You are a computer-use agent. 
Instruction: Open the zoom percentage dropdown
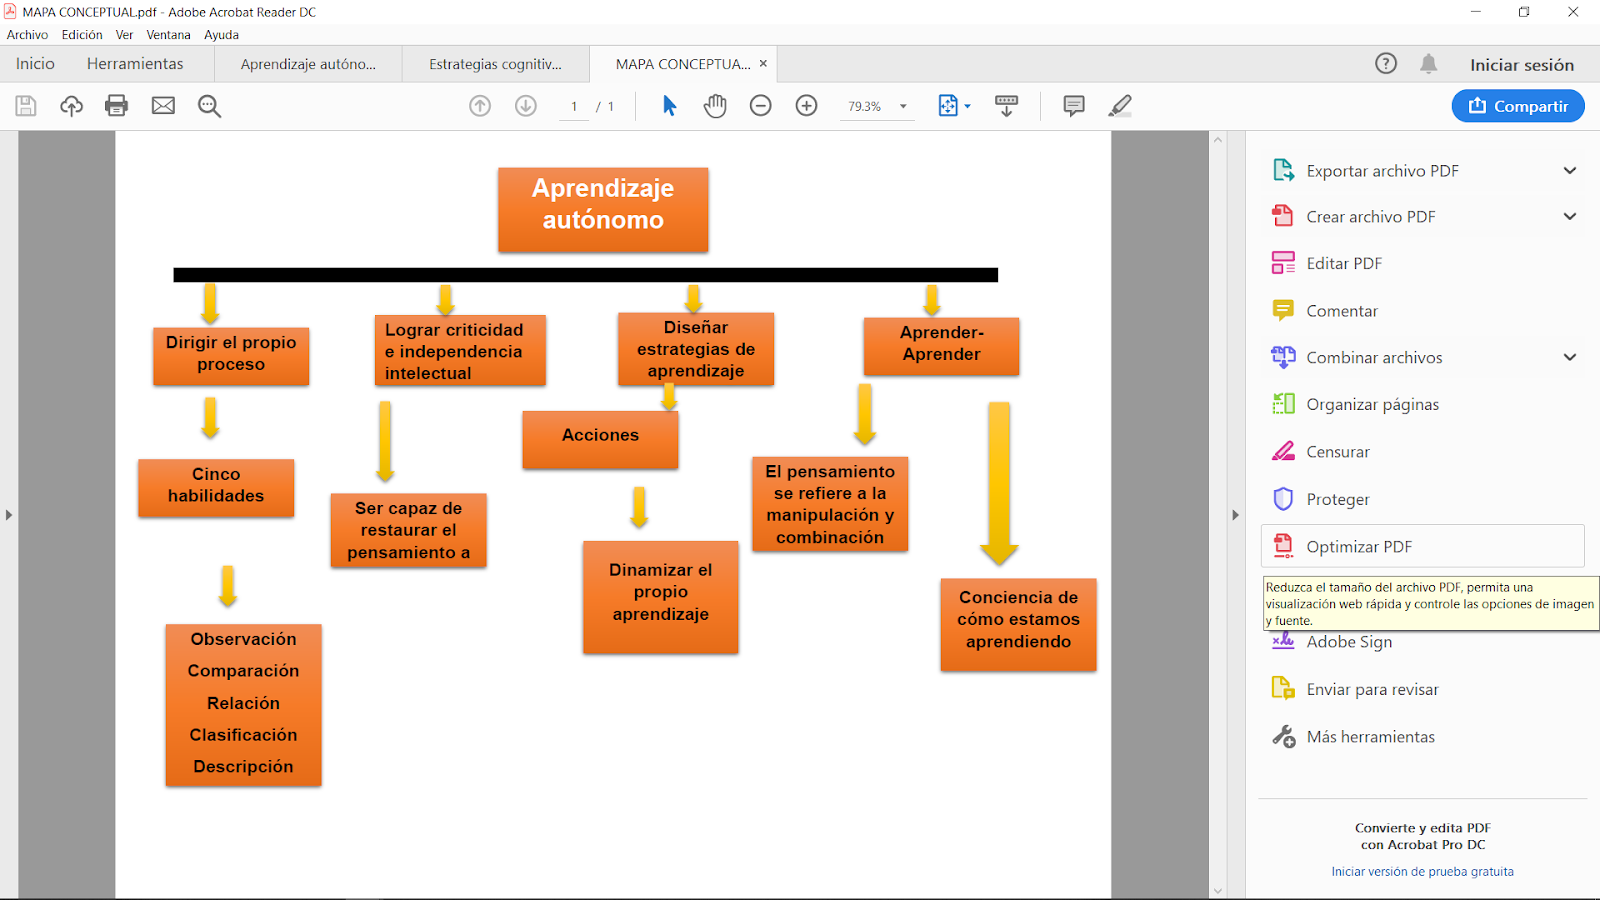coord(903,106)
